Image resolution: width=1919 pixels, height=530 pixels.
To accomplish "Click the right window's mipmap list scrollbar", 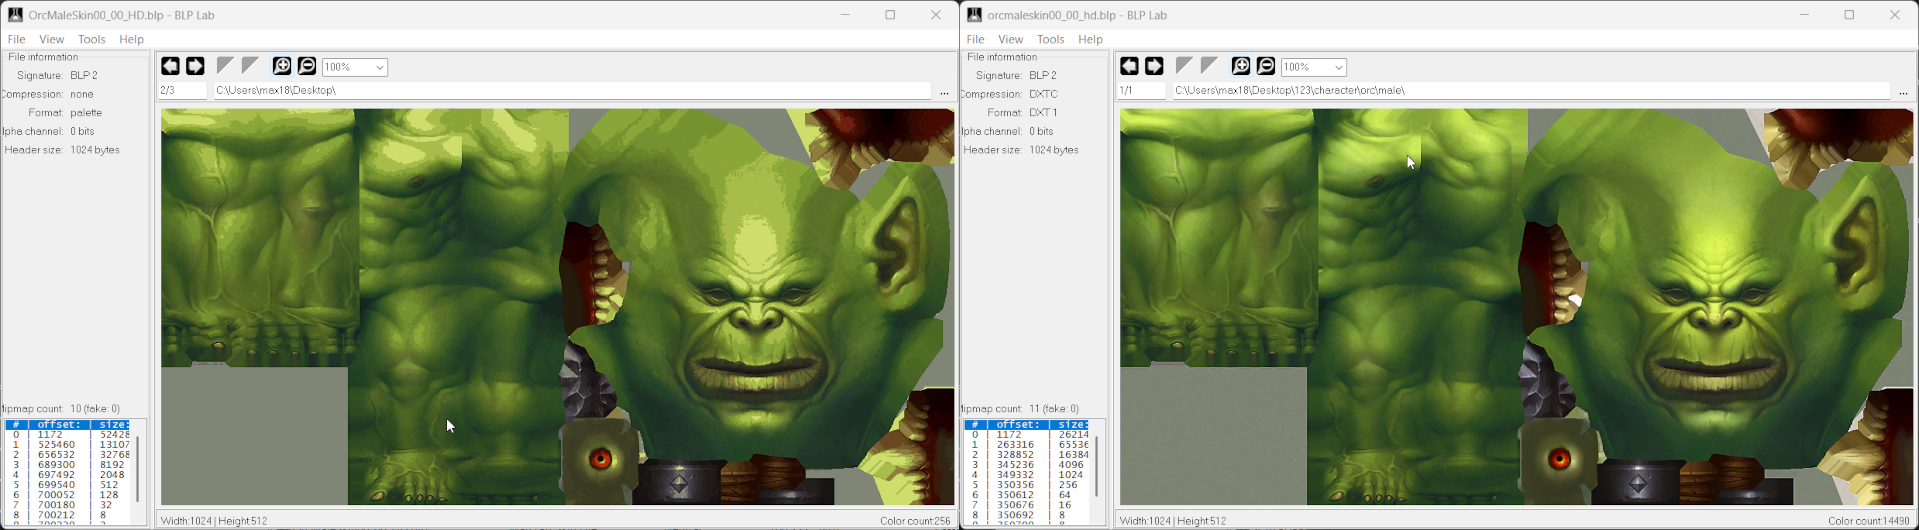I will [1096, 466].
